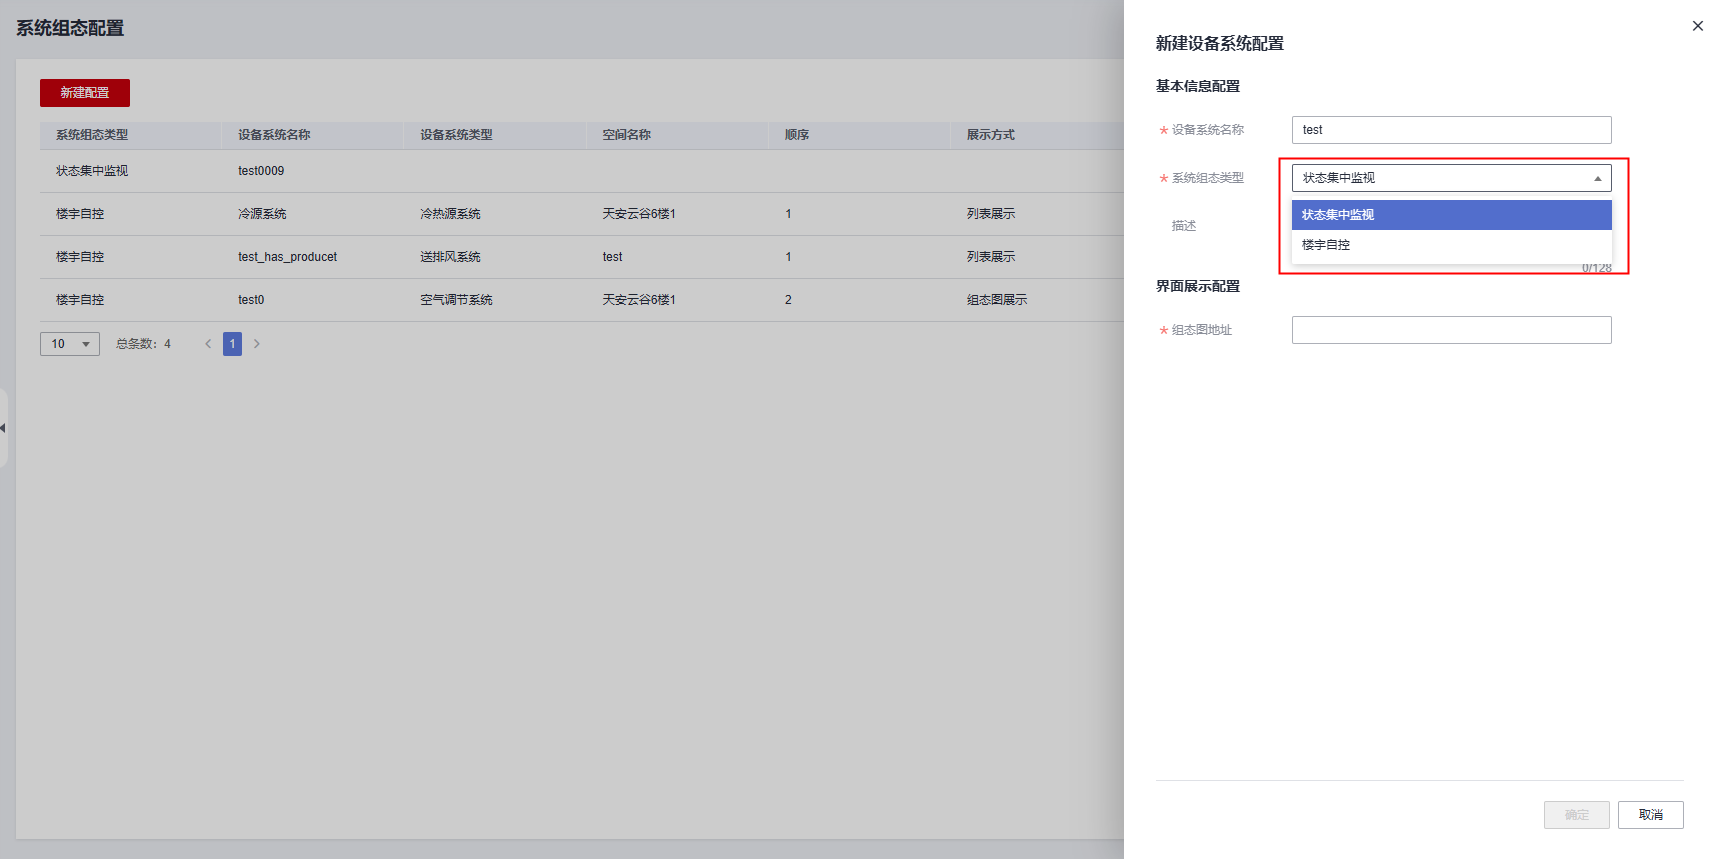Click the 冷热源系统 cell

450,214
